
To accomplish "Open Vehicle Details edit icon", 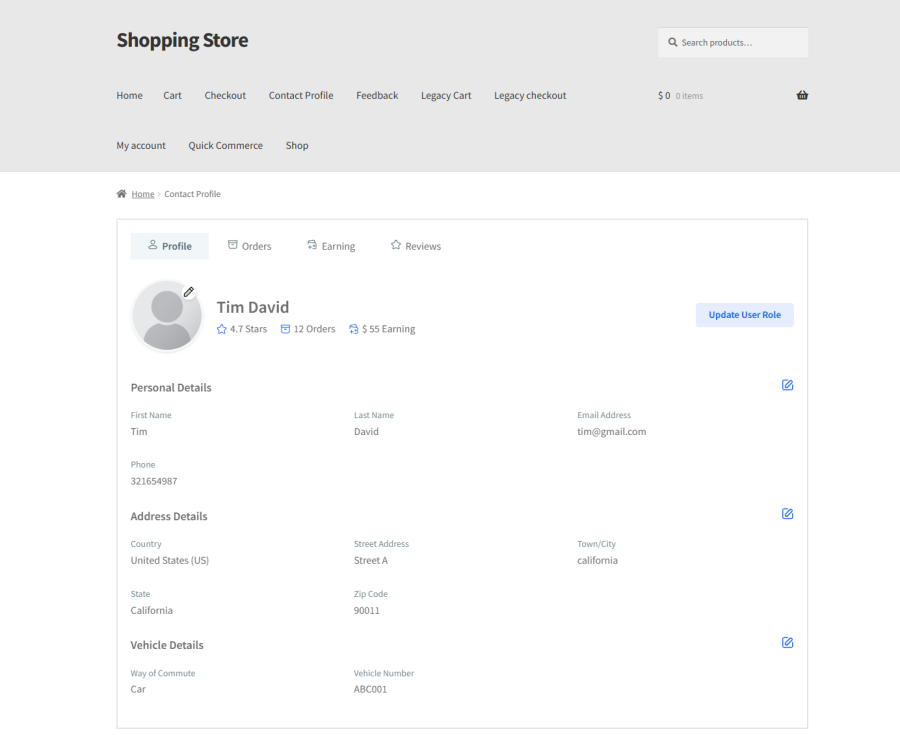I will point(787,643).
